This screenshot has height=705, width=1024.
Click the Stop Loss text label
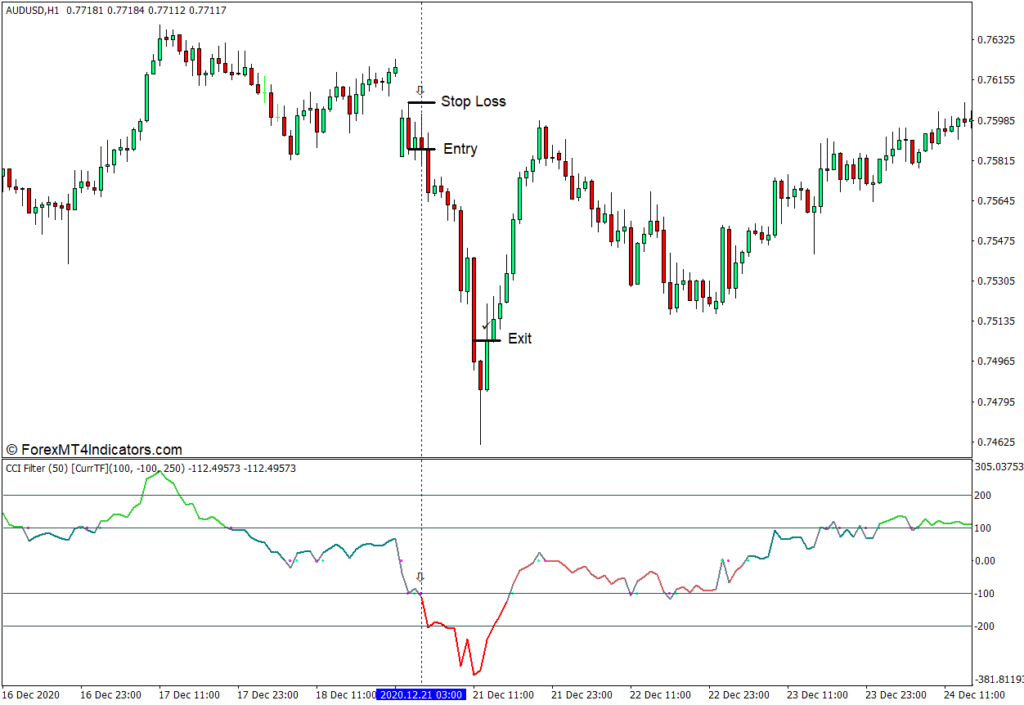click(473, 101)
